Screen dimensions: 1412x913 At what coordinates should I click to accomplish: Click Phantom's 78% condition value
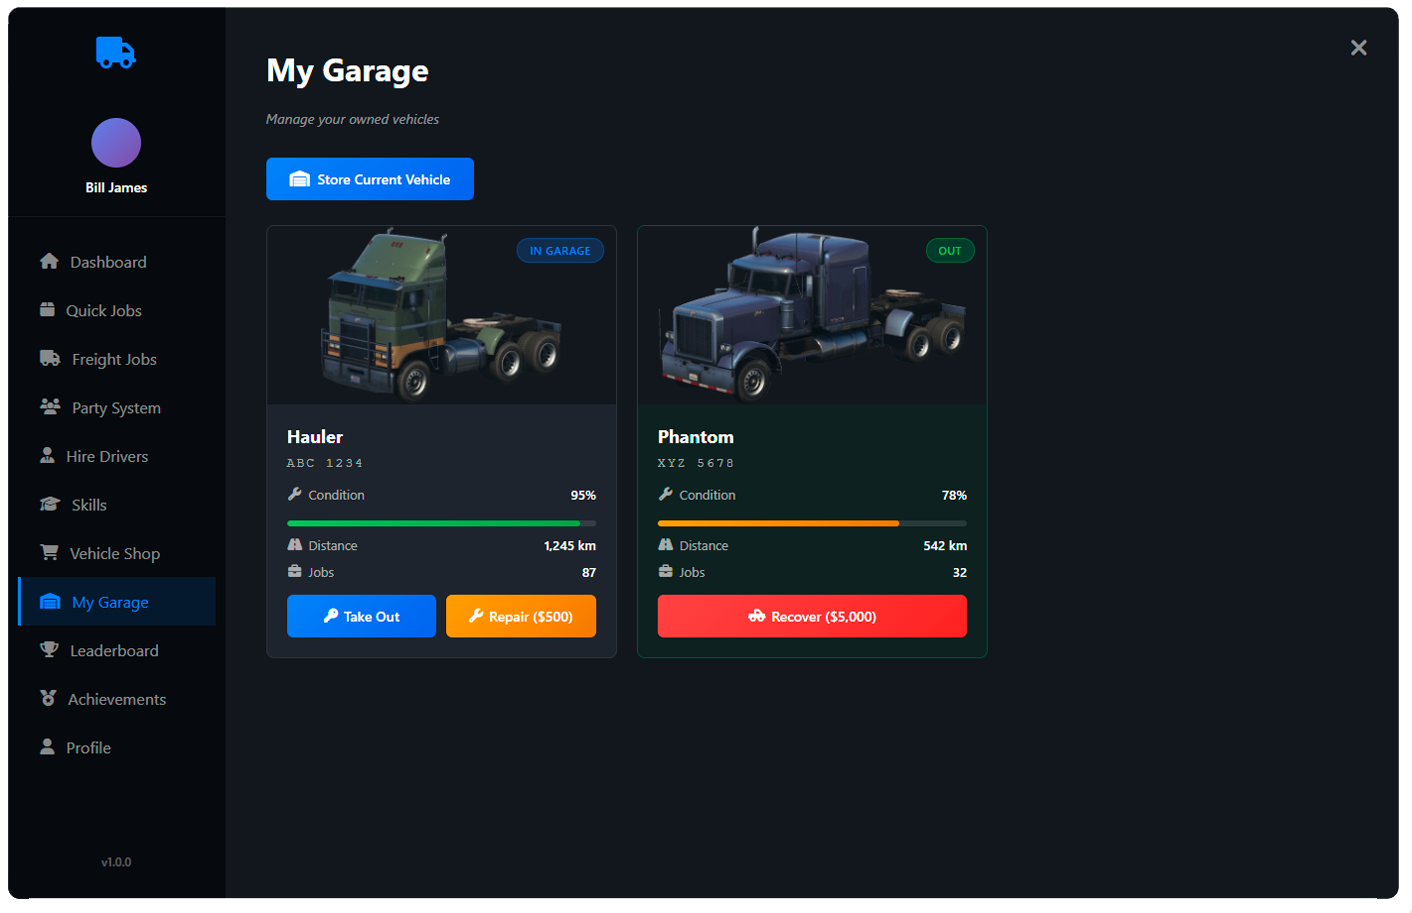(954, 495)
